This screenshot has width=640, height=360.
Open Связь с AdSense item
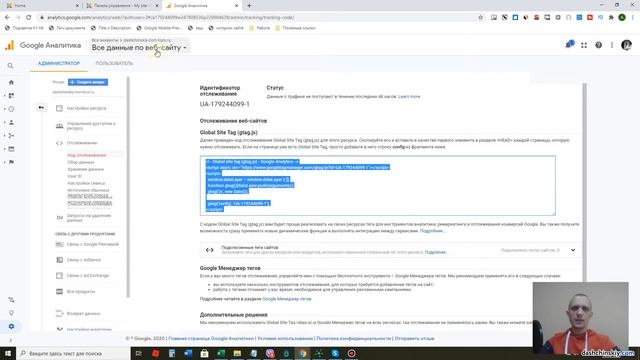pyautogui.click(x=84, y=260)
